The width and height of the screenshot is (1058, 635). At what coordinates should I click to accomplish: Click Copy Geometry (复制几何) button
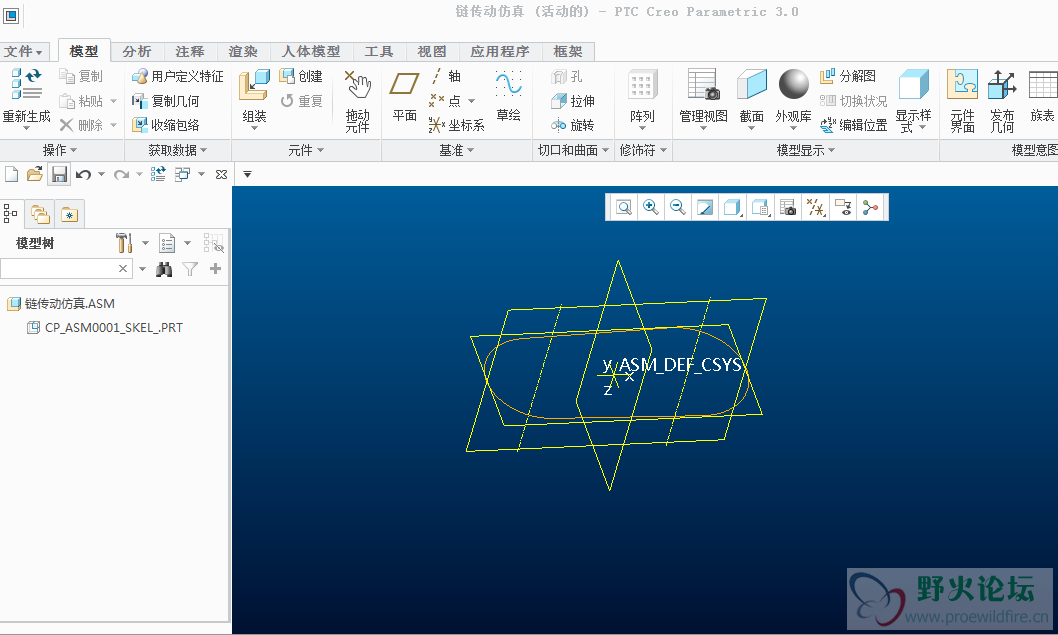pos(165,101)
